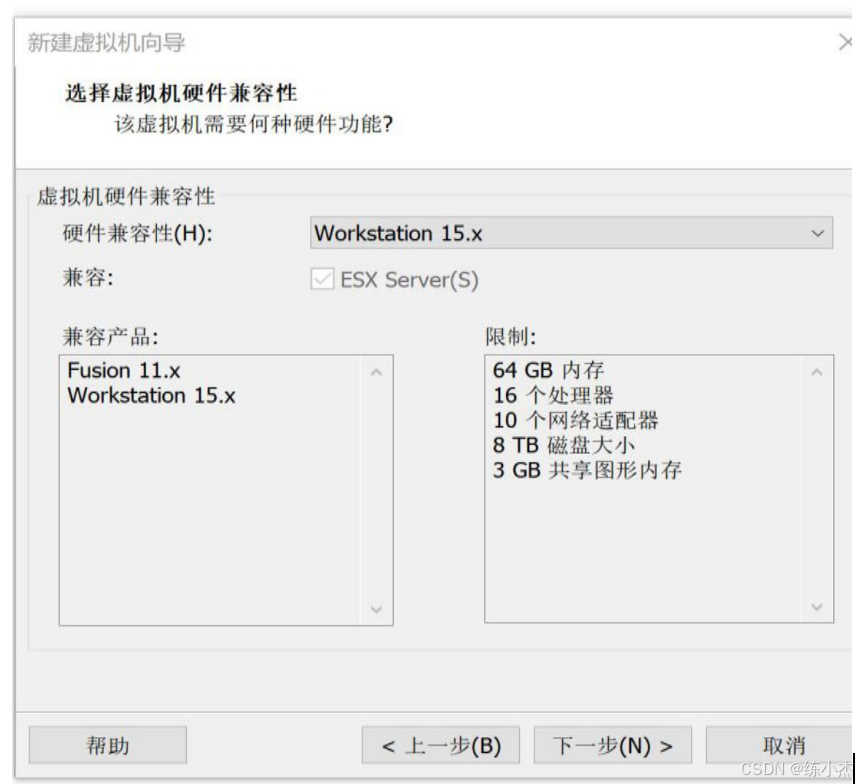Toggle the ESX Server(S) checkbox
This screenshot has width=858, height=784.
[x=322, y=279]
